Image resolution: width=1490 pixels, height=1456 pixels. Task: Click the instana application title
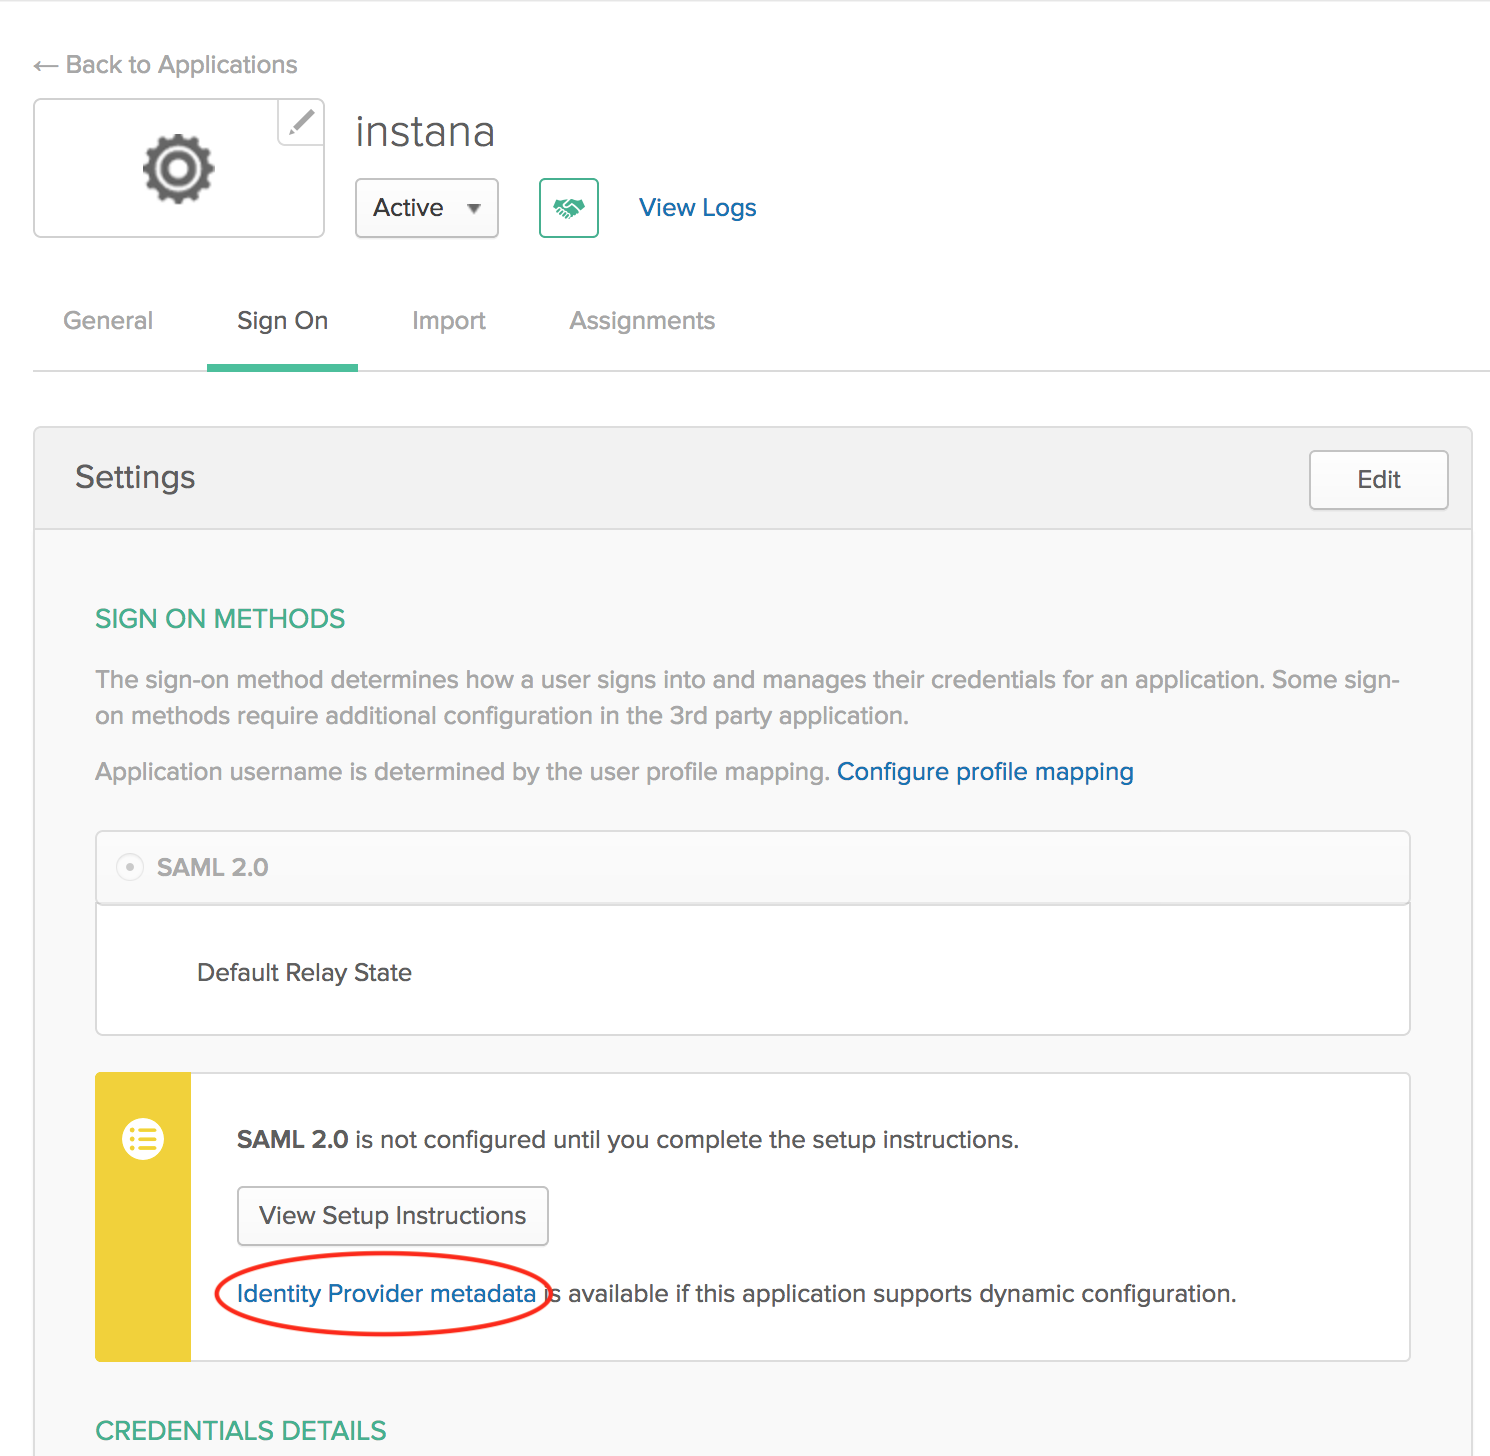click(425, 132)
